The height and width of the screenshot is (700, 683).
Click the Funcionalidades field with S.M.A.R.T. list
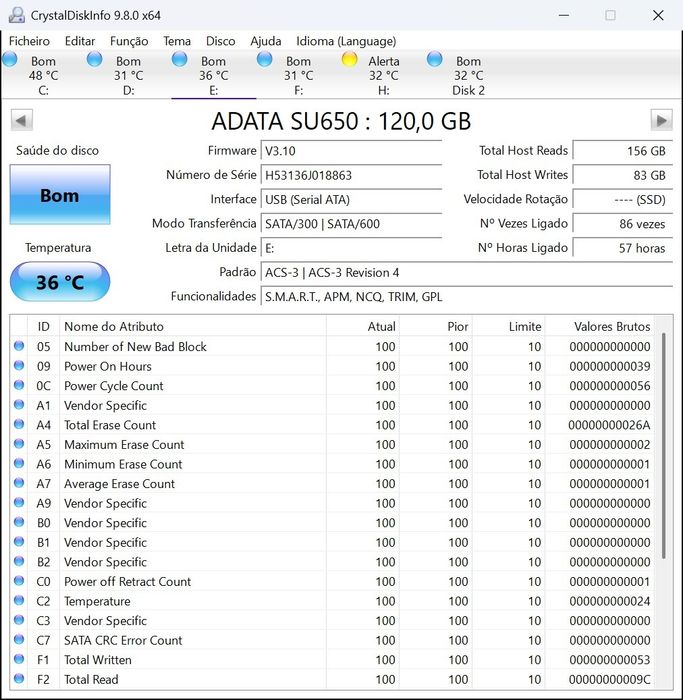pos(466,297)
